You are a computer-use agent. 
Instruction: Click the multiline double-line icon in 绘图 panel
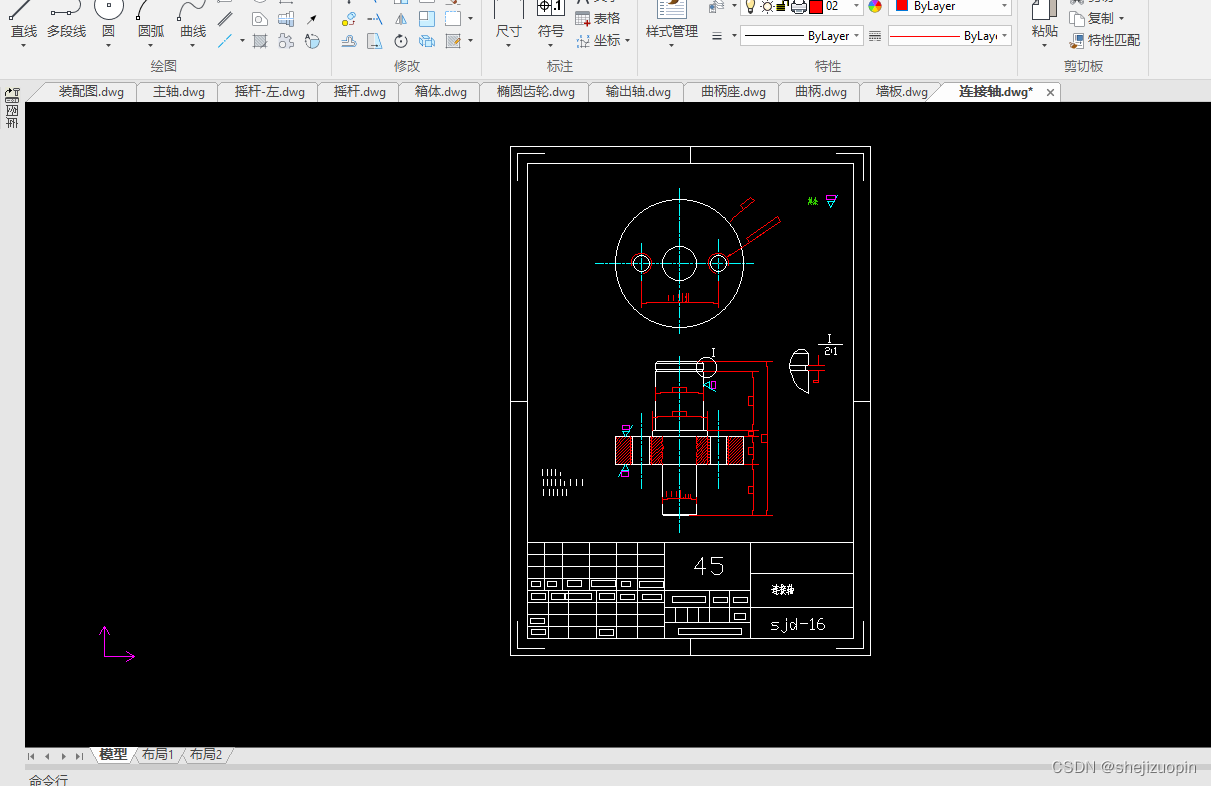pos(226,19)
